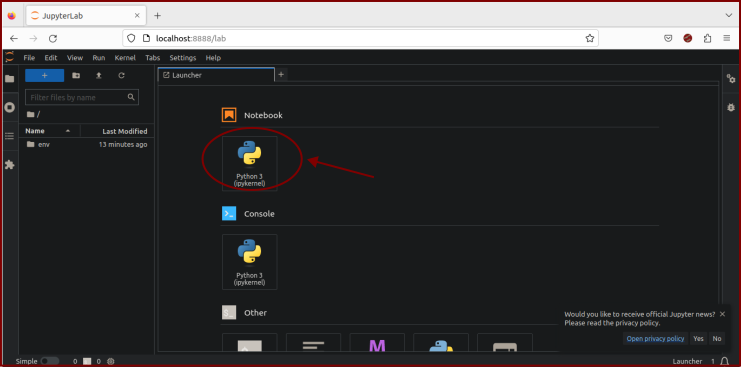The image size is (741, 367).
Task: Toggle Simple interface mode switch
Action: pyautogui.click(x=50, y=361)
